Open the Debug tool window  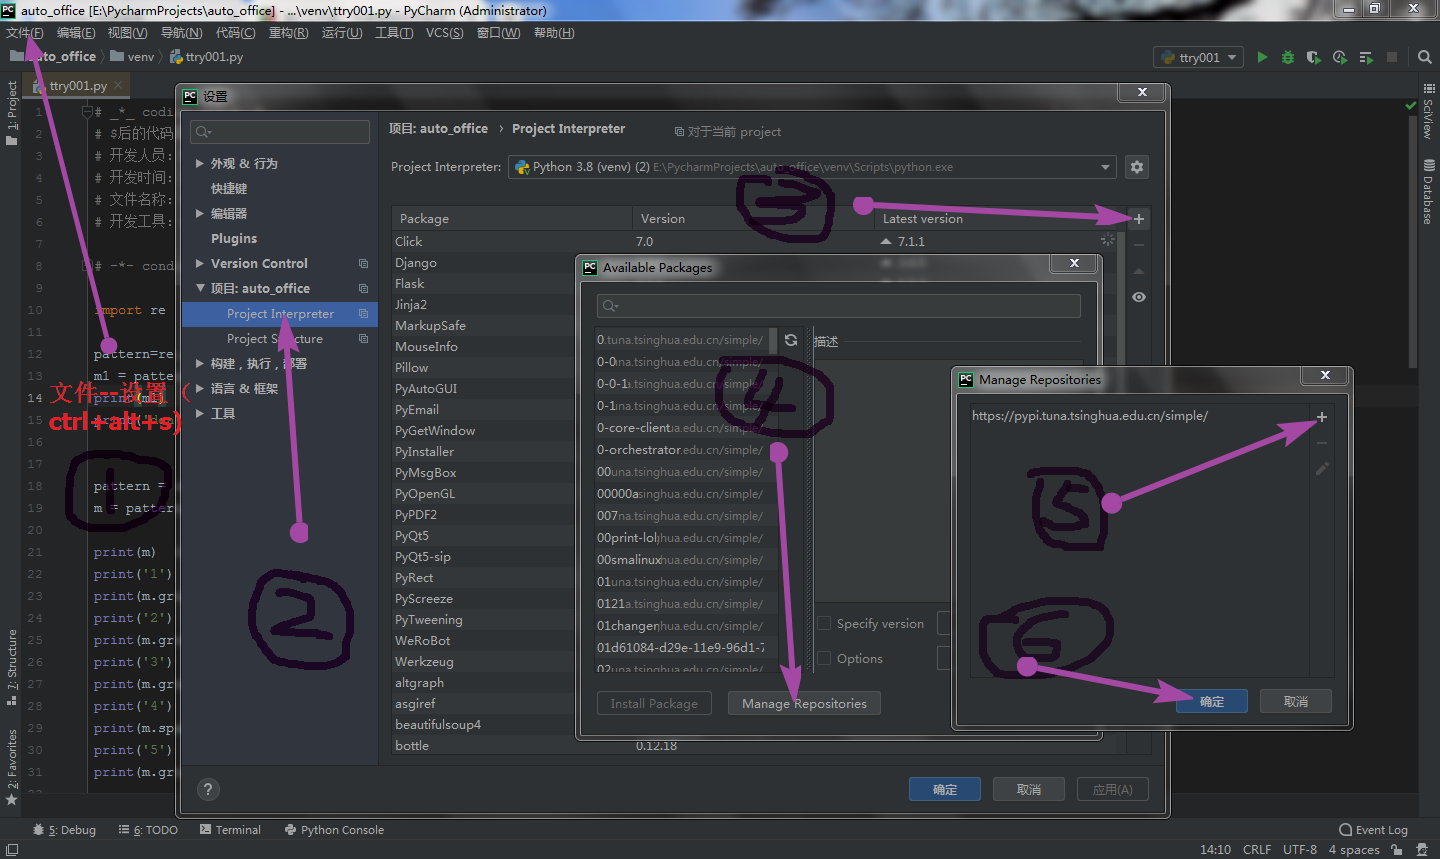[x=64, y=830]
